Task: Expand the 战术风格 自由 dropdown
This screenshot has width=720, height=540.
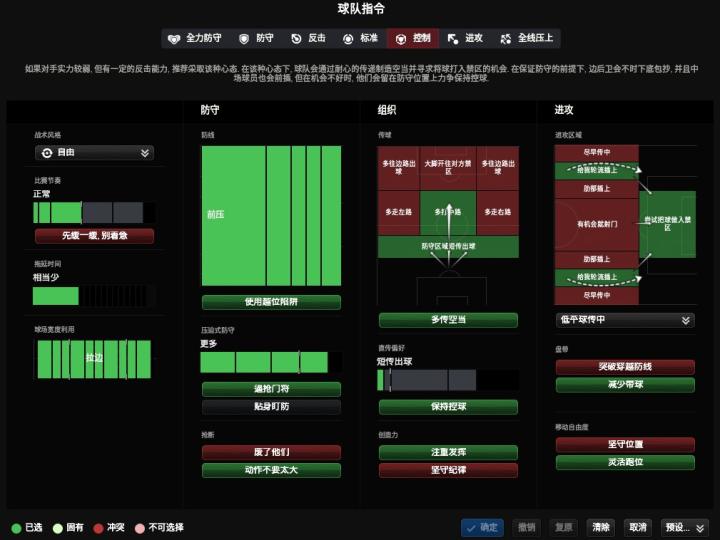Action: pyautogui.click(x=145, y=153)
